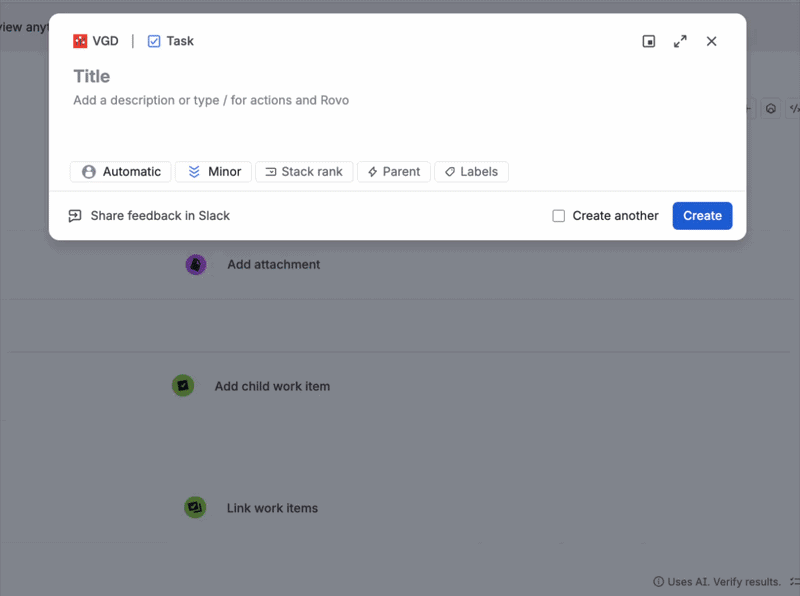This screenshot has width=800, height=596.
Task: Click the Labels tag icon
Action: coord(450,172)
